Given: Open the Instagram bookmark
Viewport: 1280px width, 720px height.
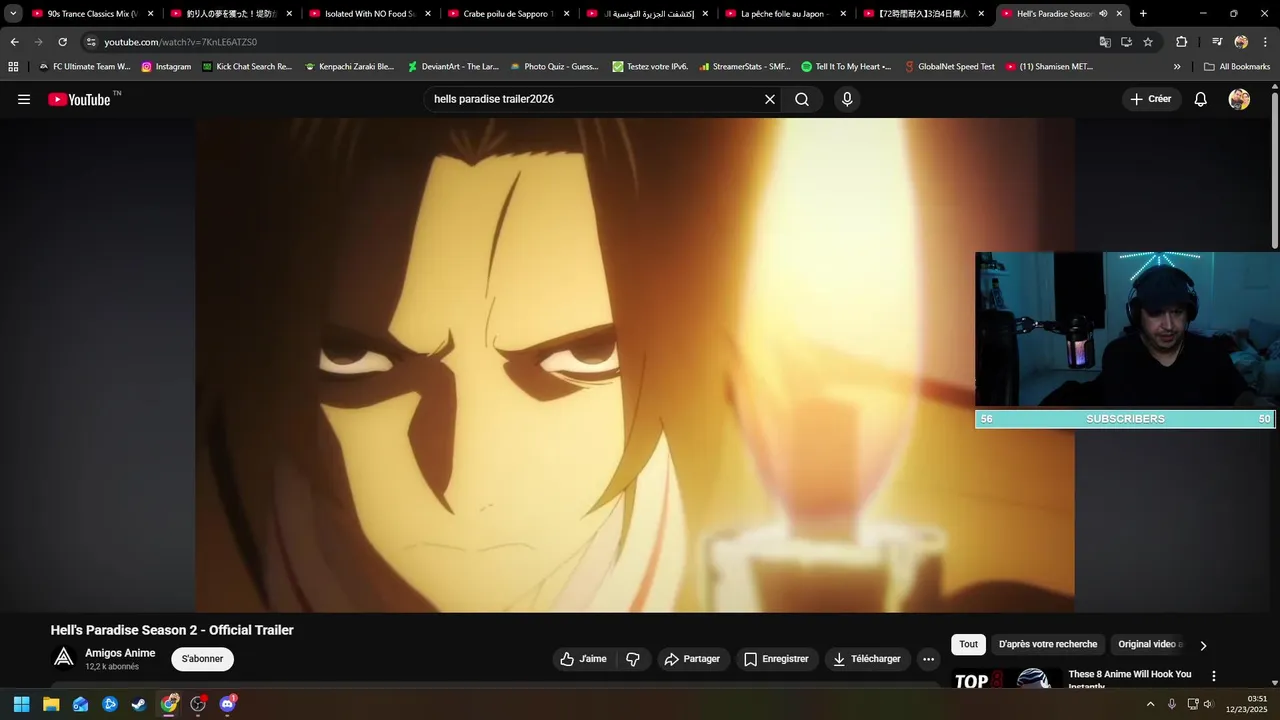Looking at the screenshot, I should (166, 67).
